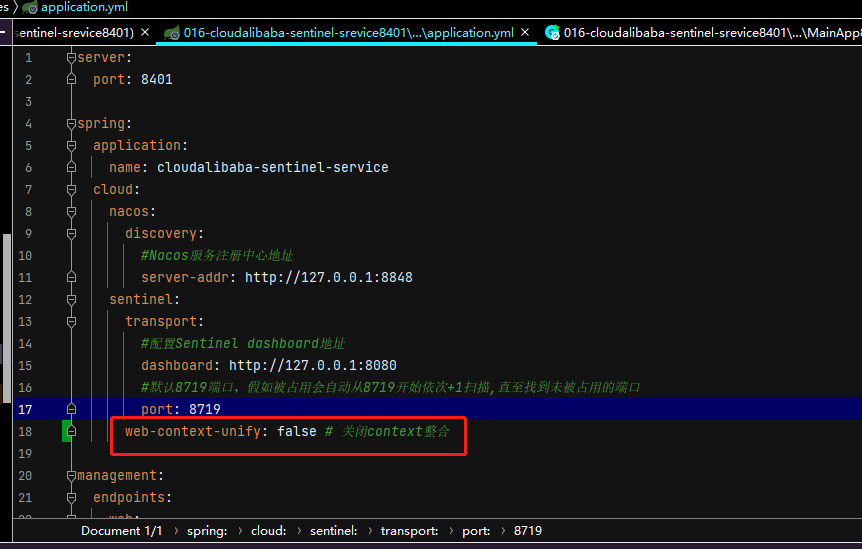Click fold end marker on line 2
The width and height of the screenshot is (862, 549).
click(x=71, y=79)
